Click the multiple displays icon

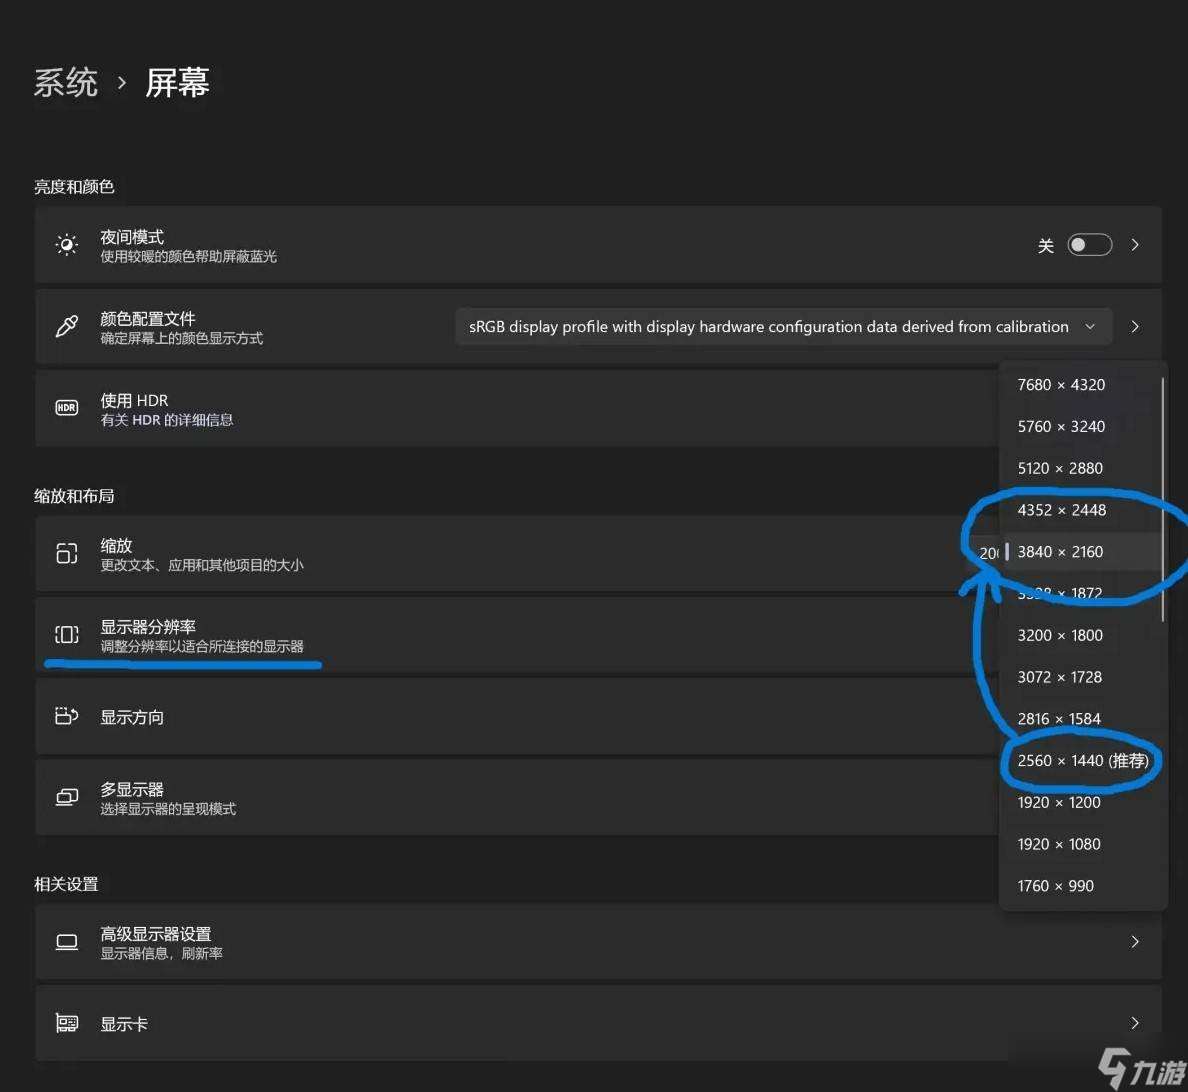pyautogui.click(x=67, y=797)
